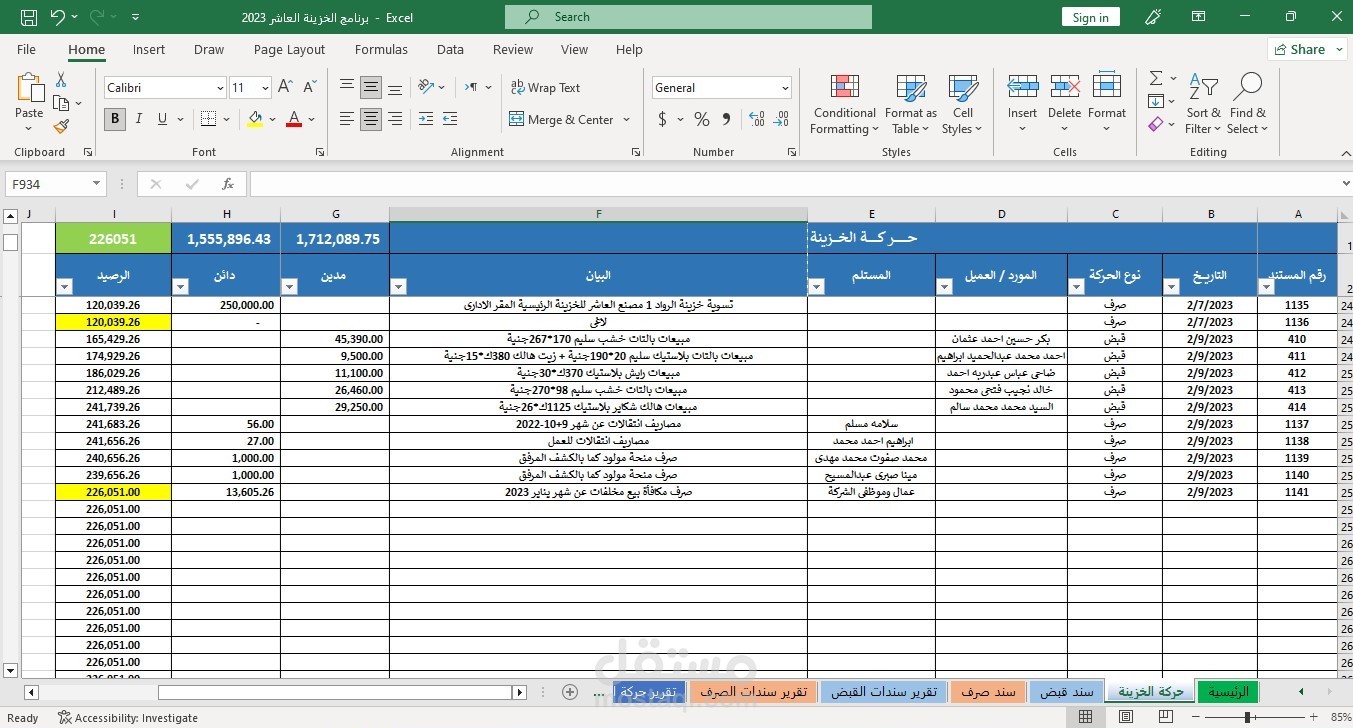The height and width of the screenshot is (728, 1353).
Task: Open the Merge & Center dropdown arrow
Action: coord(627,119)
